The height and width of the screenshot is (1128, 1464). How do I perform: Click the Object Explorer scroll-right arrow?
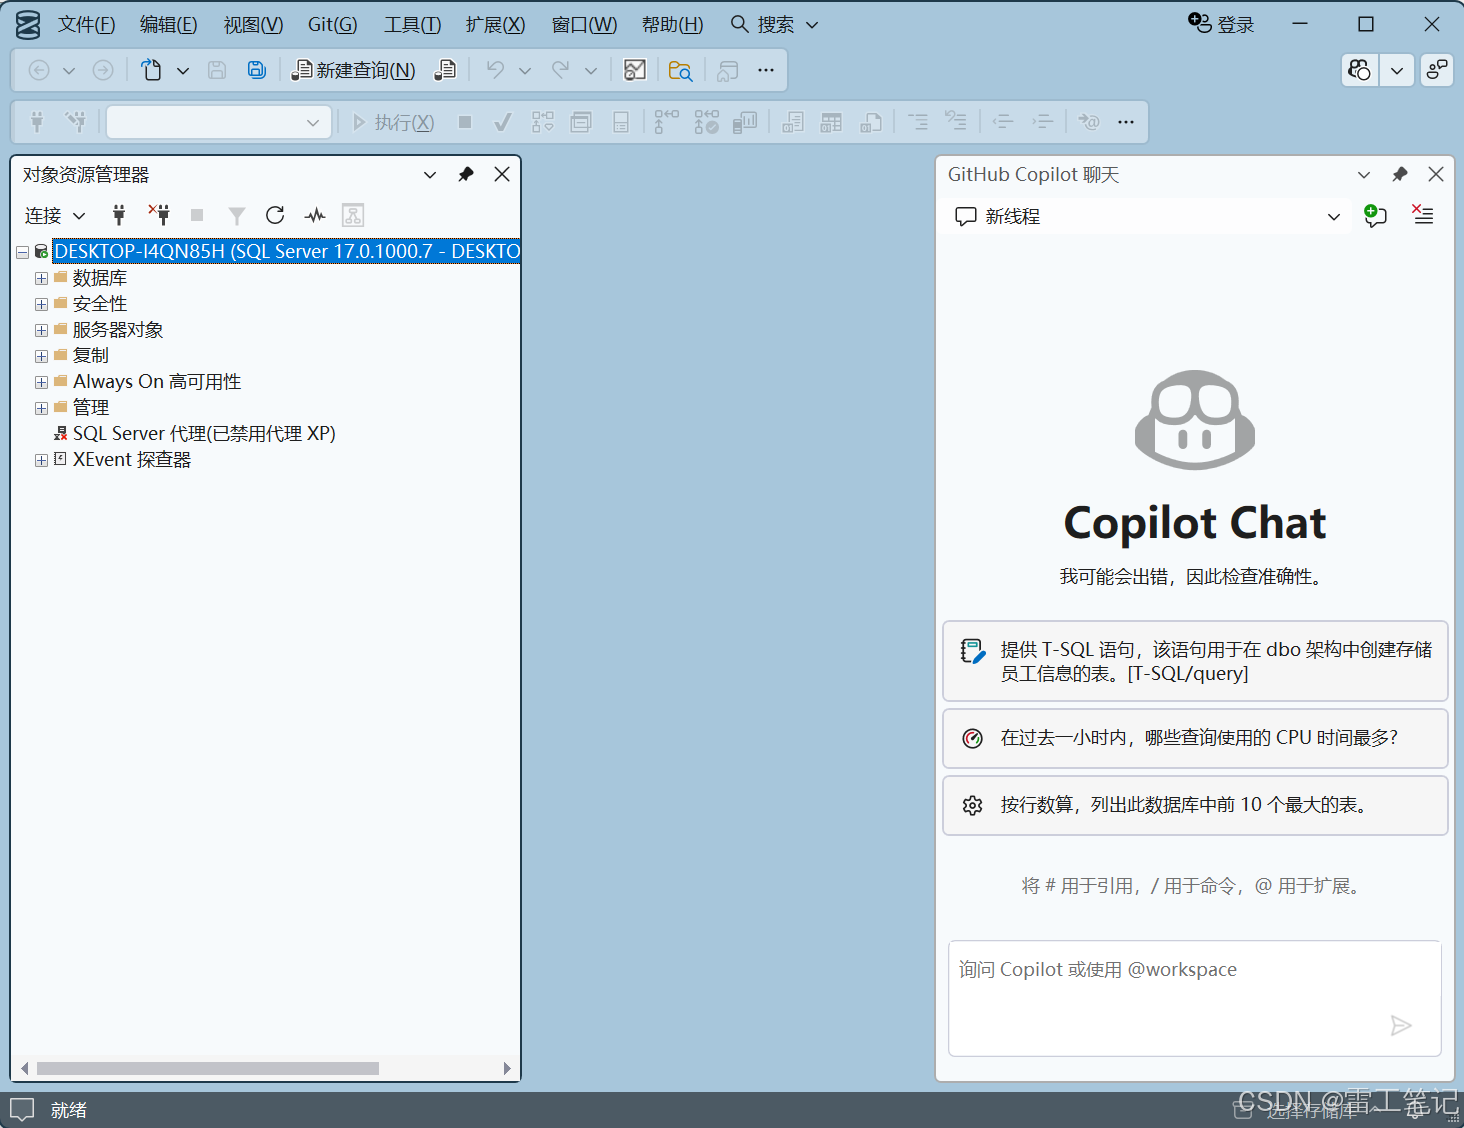coord(507,1068)
